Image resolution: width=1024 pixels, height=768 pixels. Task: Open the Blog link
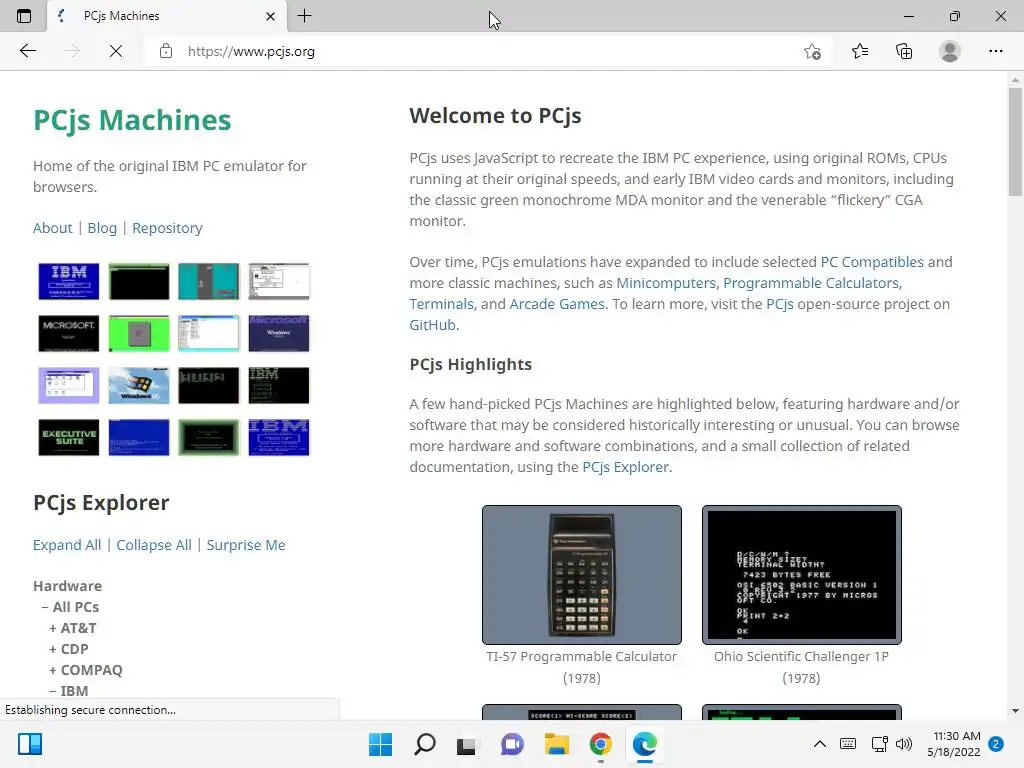tap(102, 228)
